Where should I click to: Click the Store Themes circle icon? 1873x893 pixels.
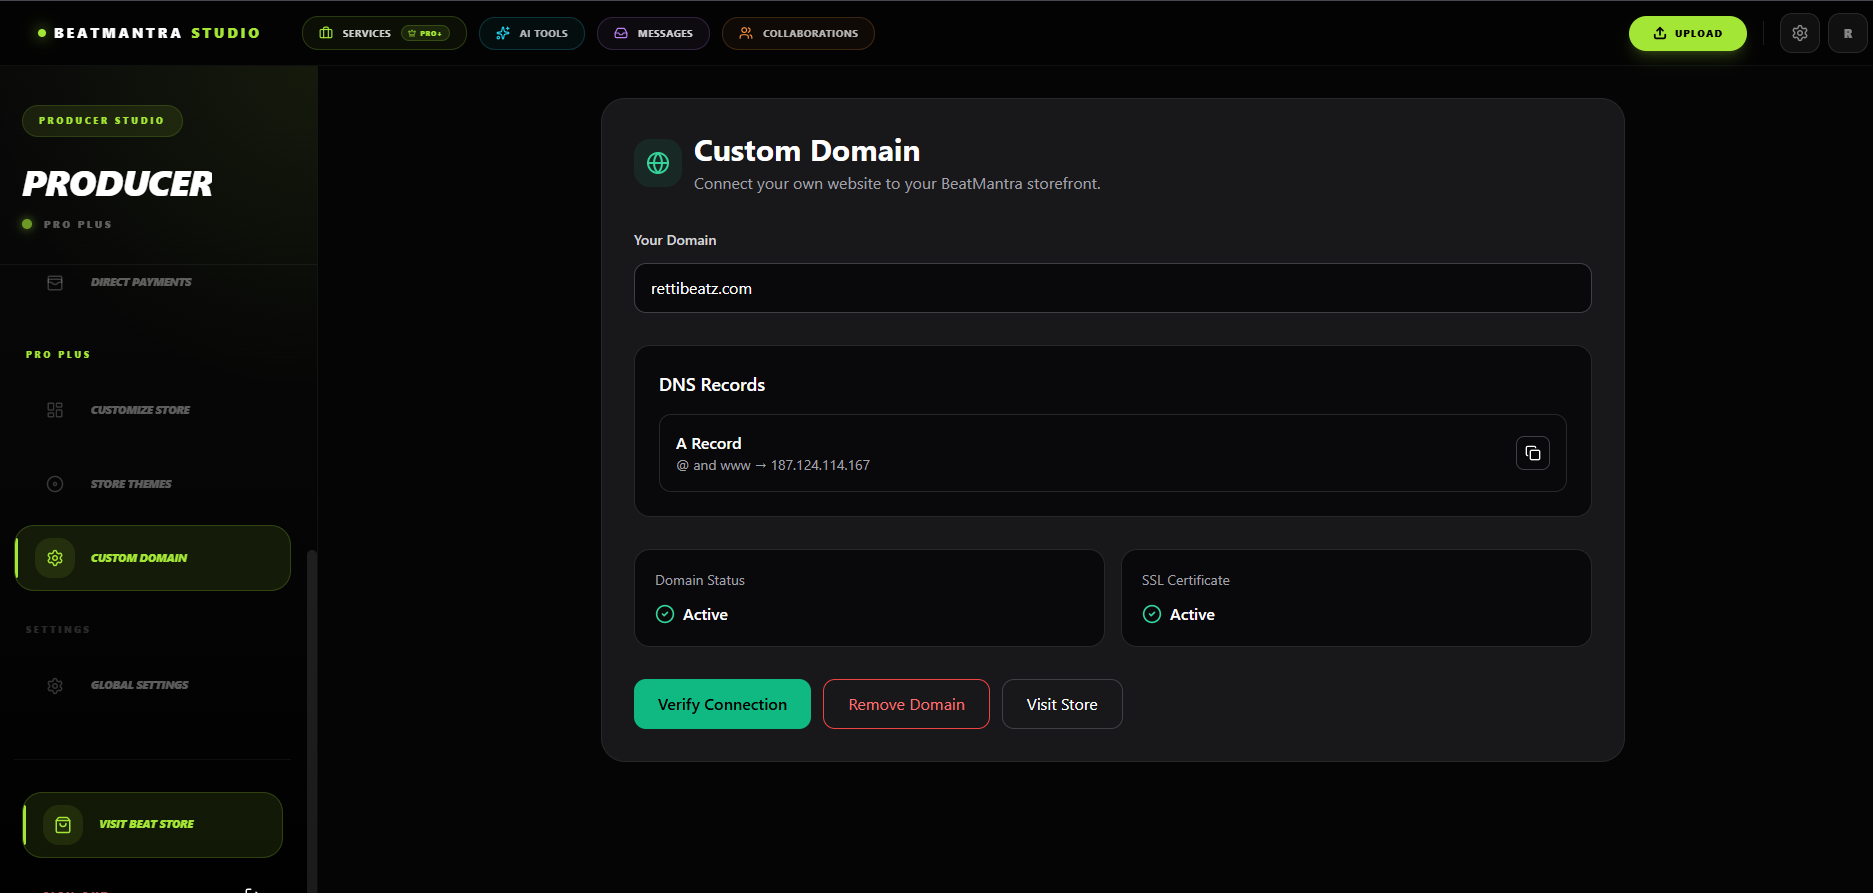click(x=55, y=484)
